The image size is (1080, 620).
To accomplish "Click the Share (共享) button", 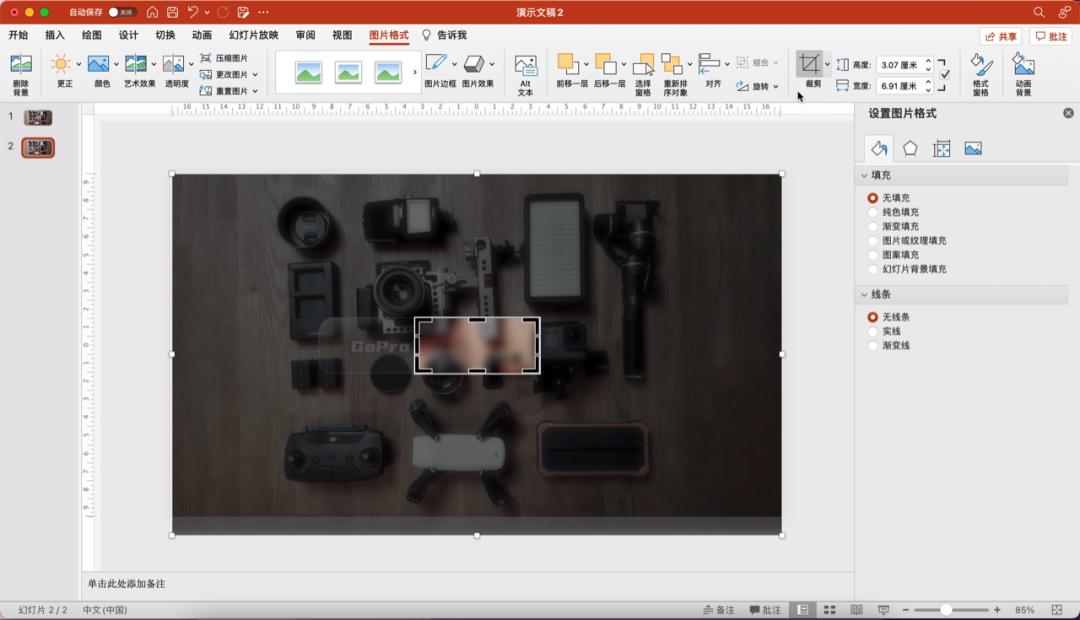I will tap(1000, 36).
